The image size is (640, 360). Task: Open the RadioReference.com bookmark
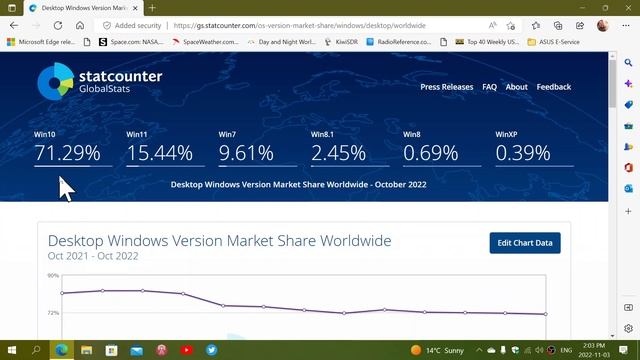(398, 42)
